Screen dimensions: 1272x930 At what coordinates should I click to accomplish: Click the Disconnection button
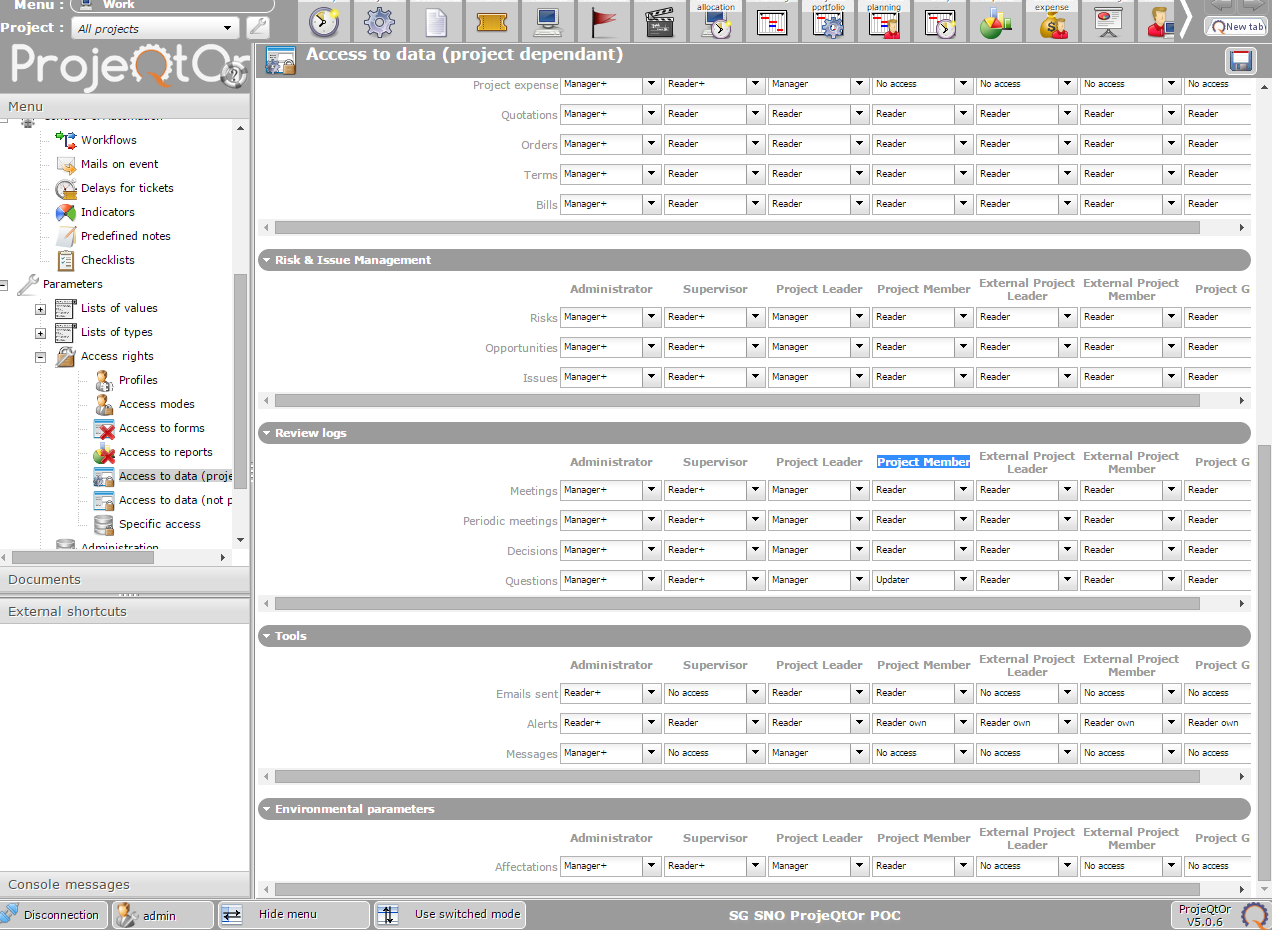click(52, 914)
